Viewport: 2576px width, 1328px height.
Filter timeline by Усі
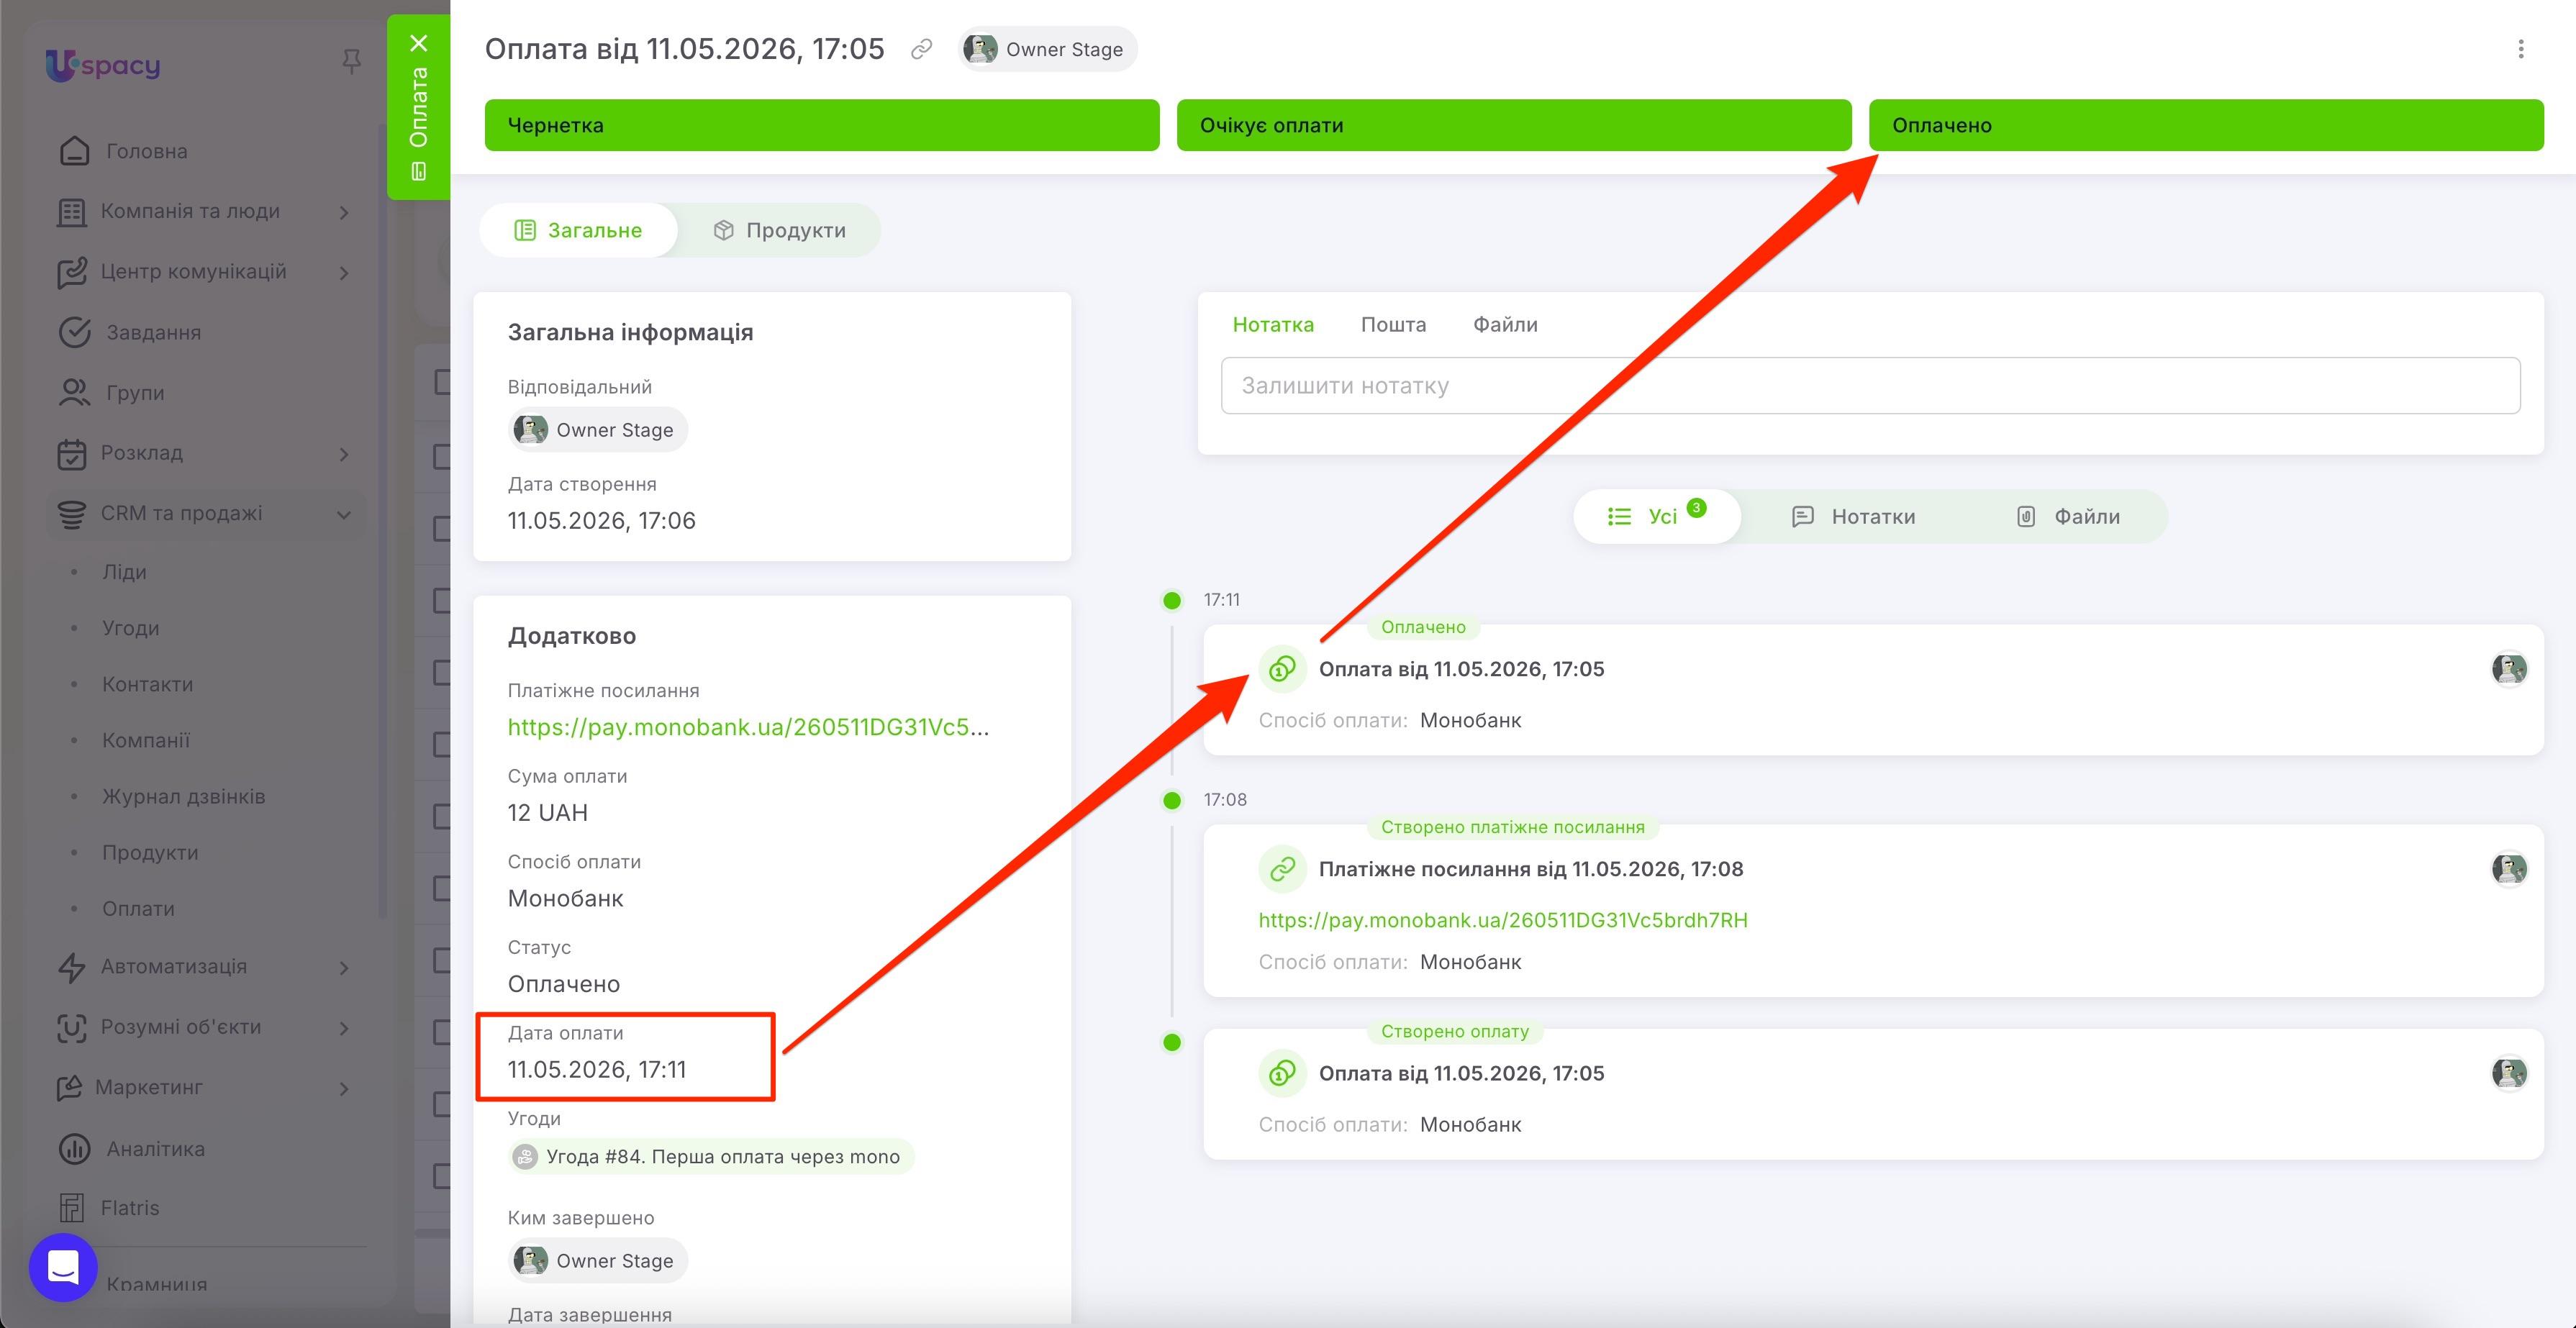(x=1656, y=516)
